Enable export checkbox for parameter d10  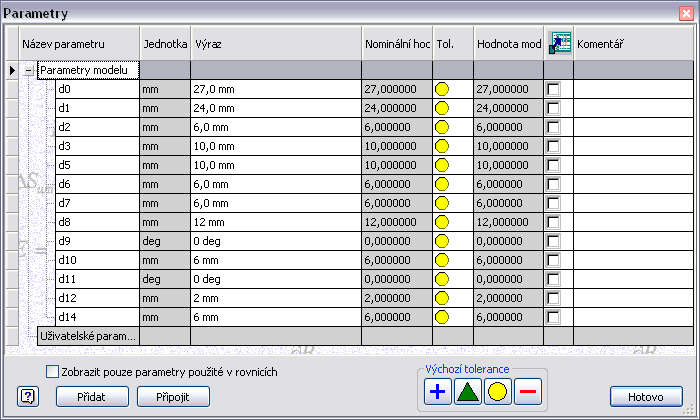tap(553, 260)
